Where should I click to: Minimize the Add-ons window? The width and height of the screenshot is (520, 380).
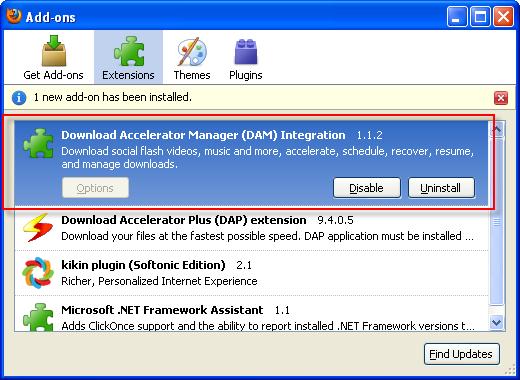pos(457,17)
